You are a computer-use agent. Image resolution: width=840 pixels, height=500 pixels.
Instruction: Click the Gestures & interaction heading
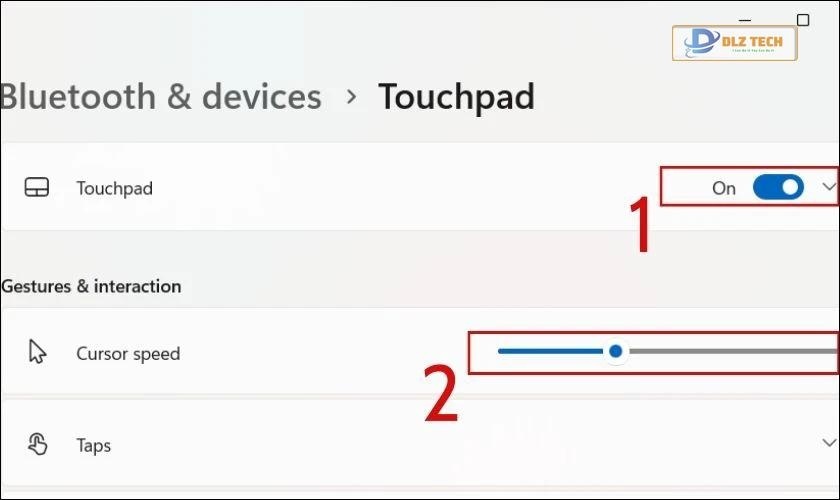(x=91, y=286)
